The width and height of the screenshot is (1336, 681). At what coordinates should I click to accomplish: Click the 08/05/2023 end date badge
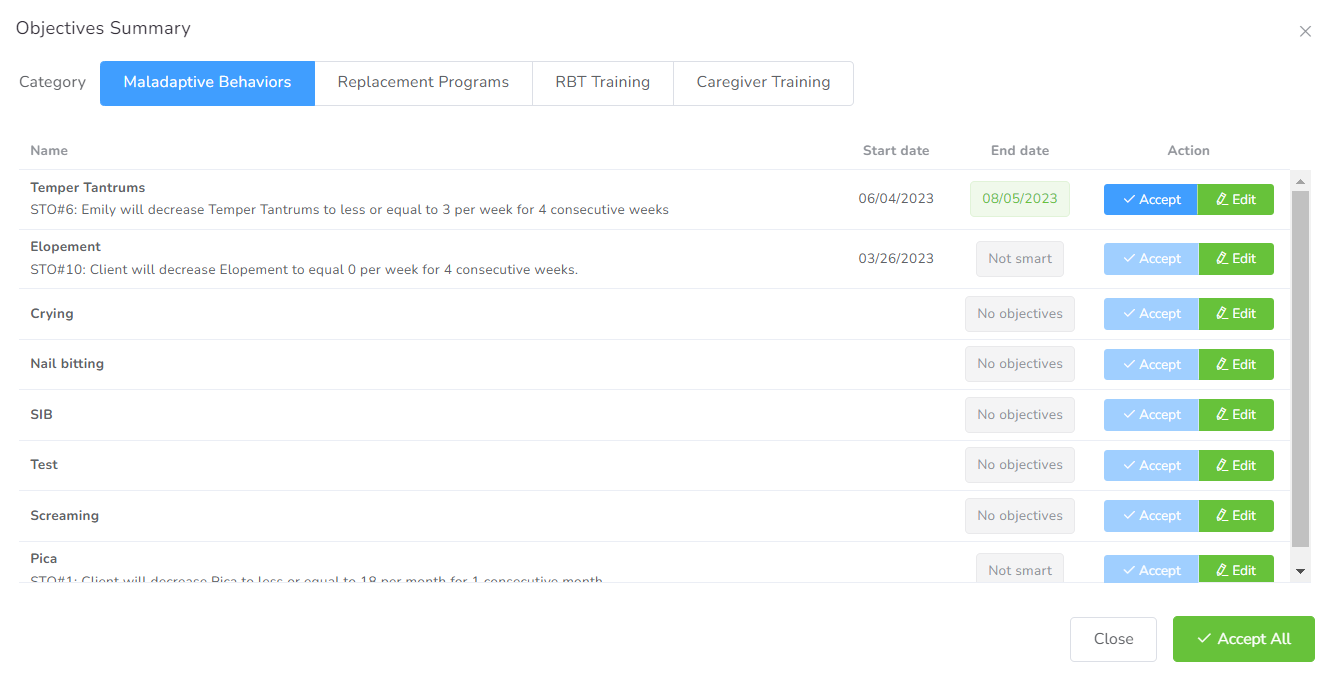point(1019,199)
